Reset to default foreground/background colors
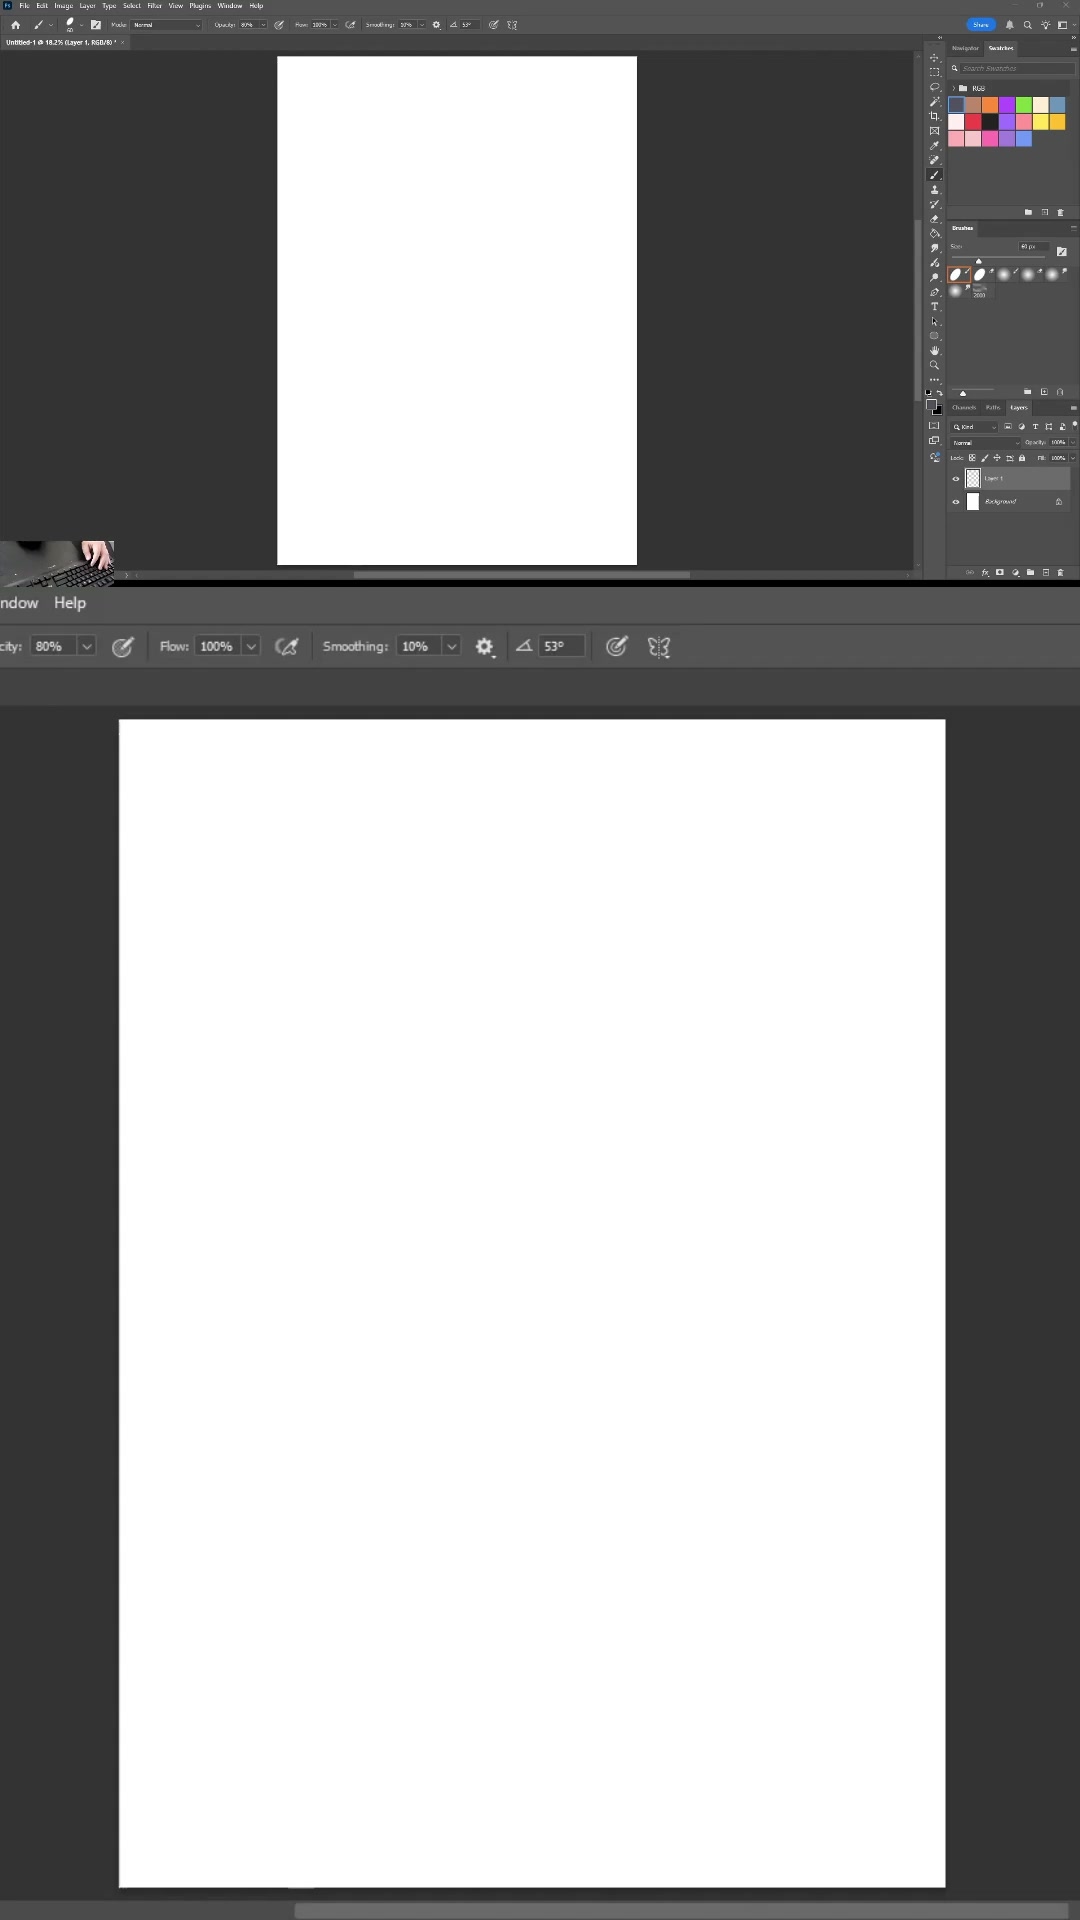This screenshot has height=1920, width=1080. point(928,393)
